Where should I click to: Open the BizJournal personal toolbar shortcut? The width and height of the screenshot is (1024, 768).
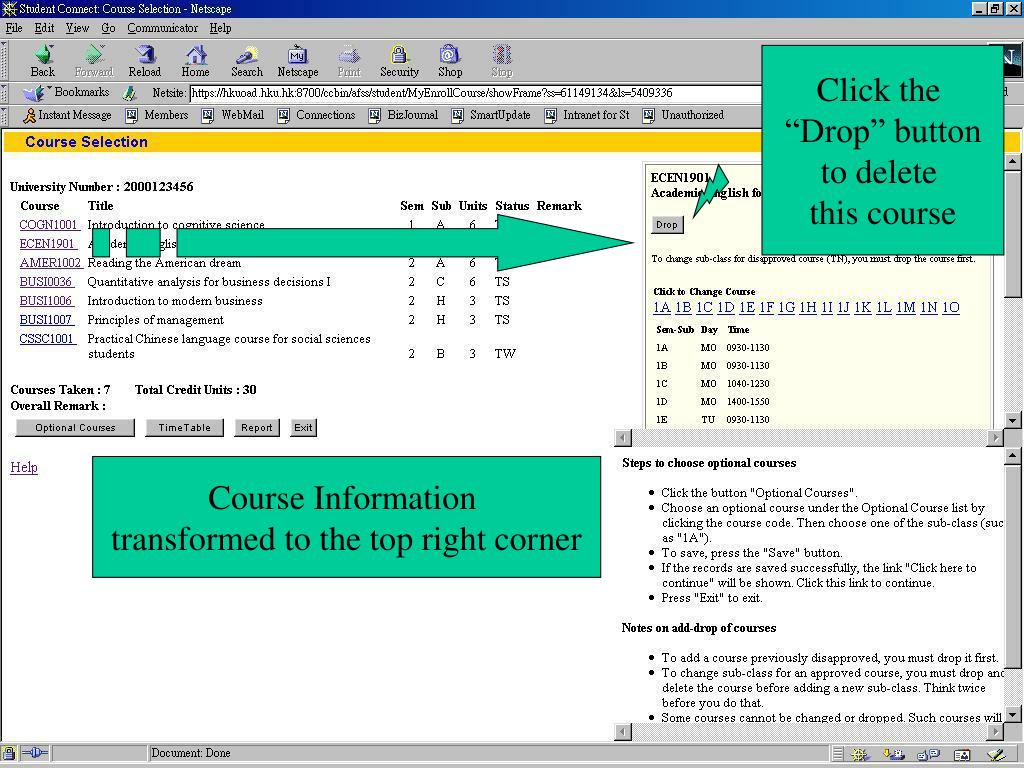404,115
